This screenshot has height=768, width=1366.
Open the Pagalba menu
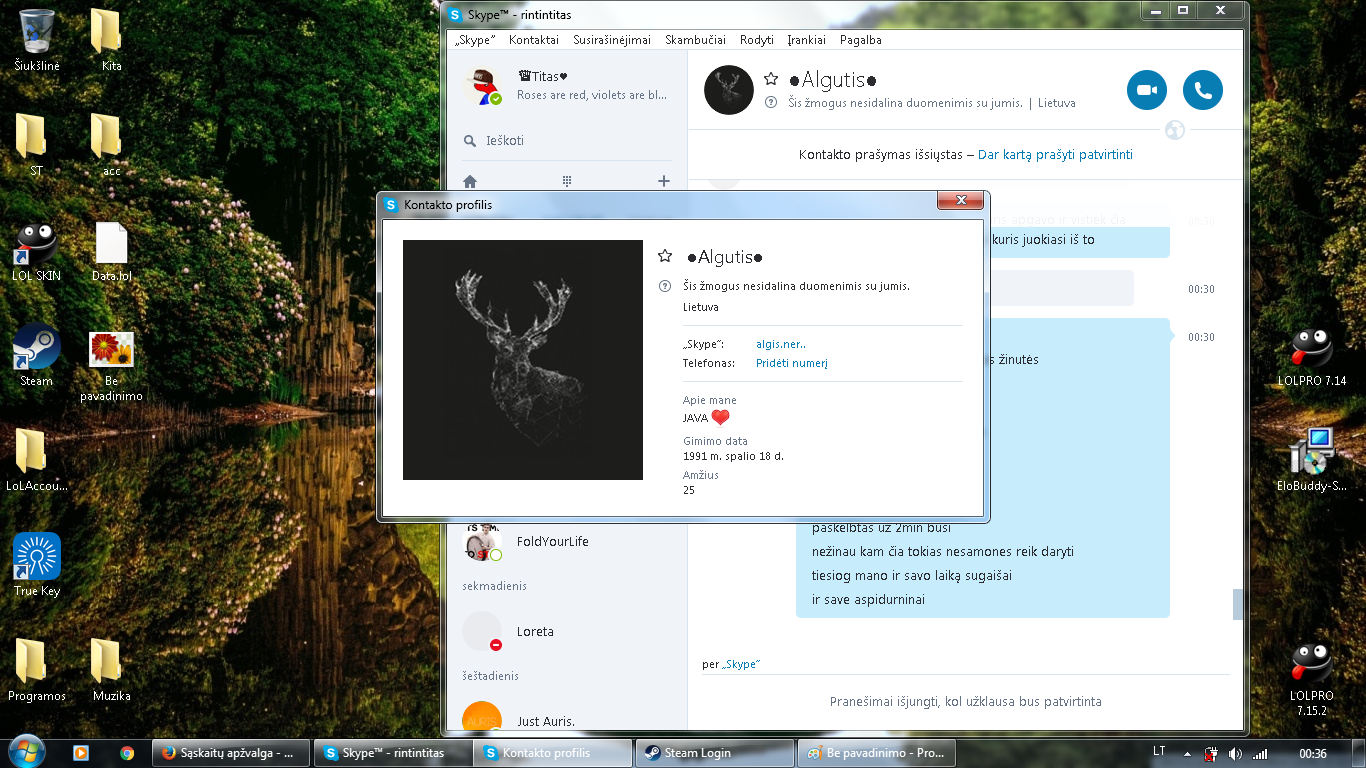861,40
